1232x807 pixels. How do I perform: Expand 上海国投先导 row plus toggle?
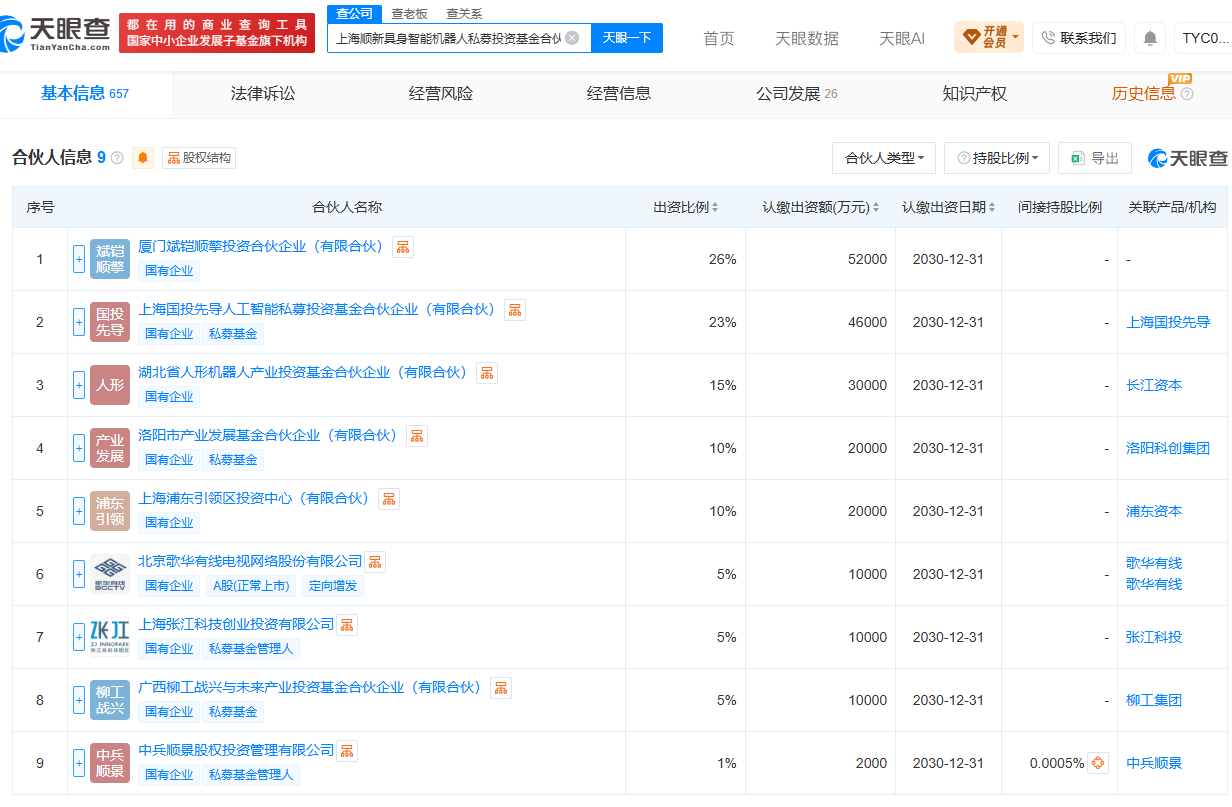click(x=79, y=322)
